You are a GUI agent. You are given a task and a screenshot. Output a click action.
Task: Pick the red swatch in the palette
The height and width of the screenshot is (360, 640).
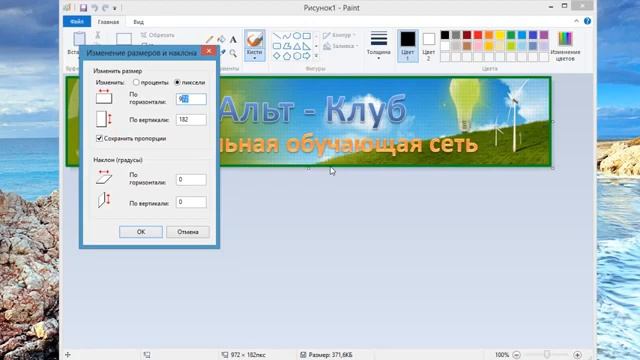coord(478,35)
